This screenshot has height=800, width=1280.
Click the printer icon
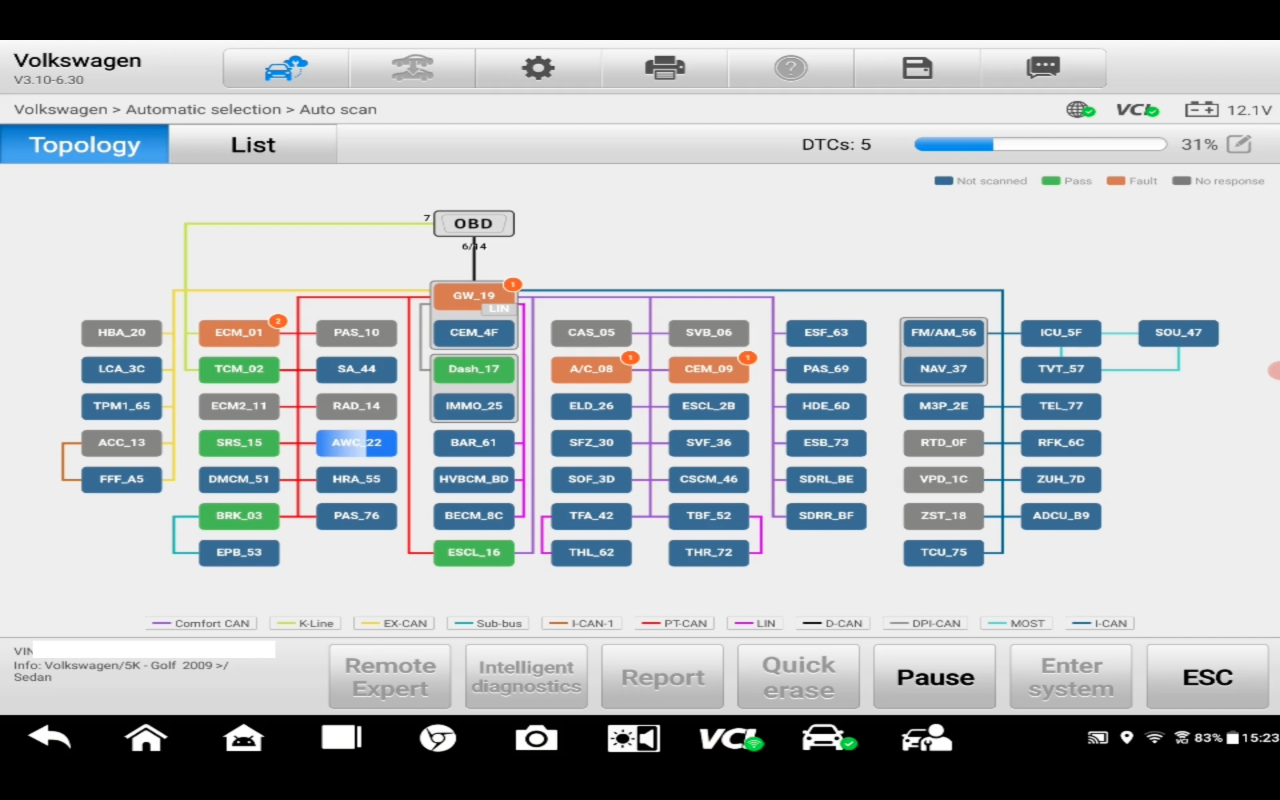[665, 68]
